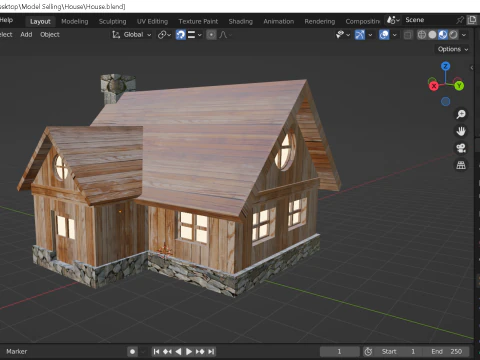Open the Add menu in the viewport header
The image size is (480, 360).
click(x=26, y=34)
